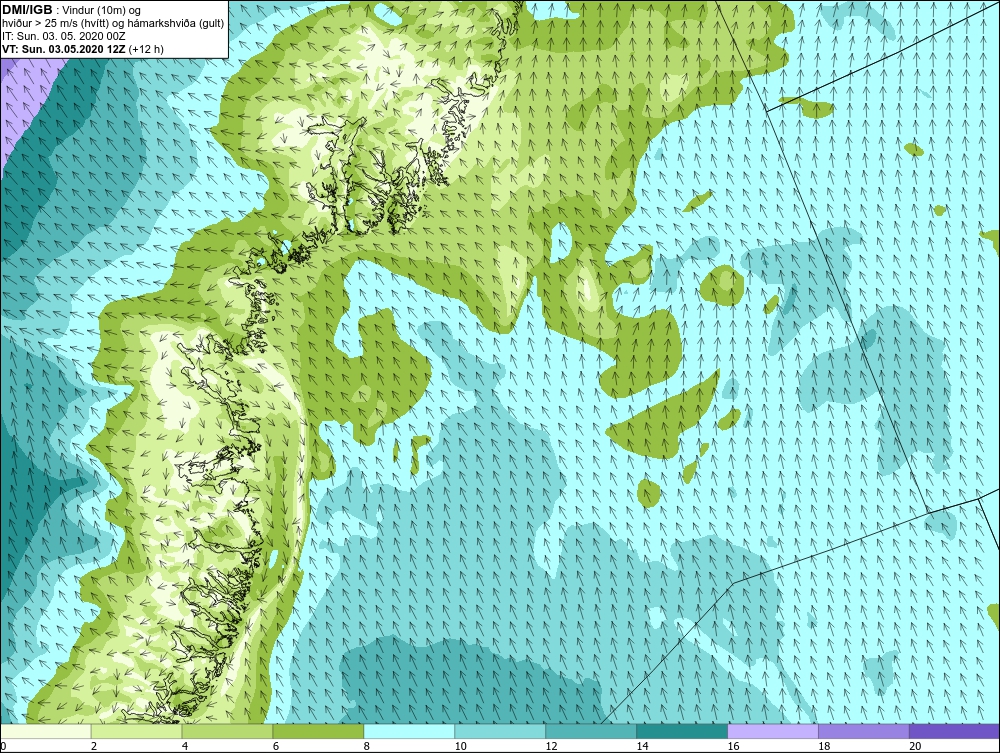Click the legend label 16
The image size is (1000, 753).
(733, 746)
